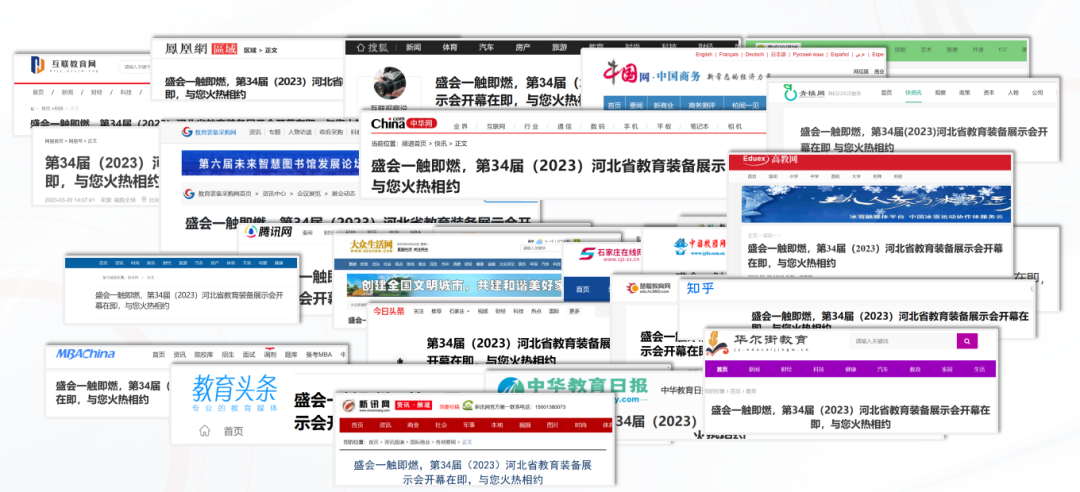Image resolution: width=1080 pixels, height=492 pixels.
Task: Click the 今日头条 logo
Action: coord(389,311)
